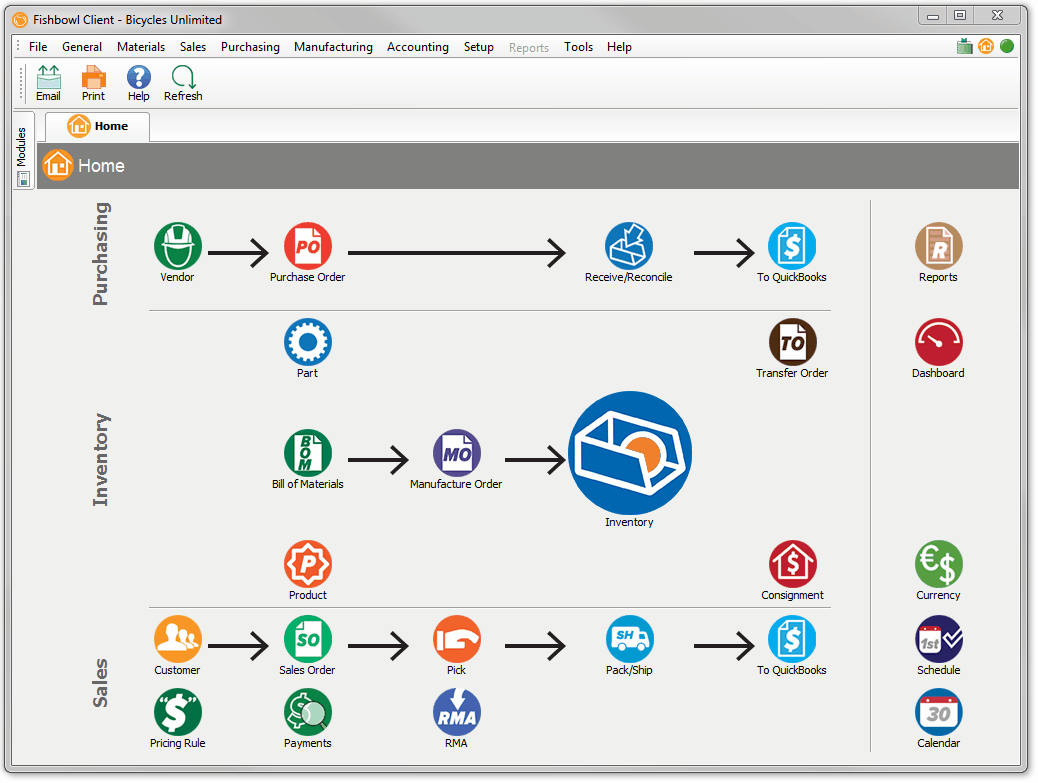Open the Pricing Rule icon
1038x783 pixels.
[177, 712]
